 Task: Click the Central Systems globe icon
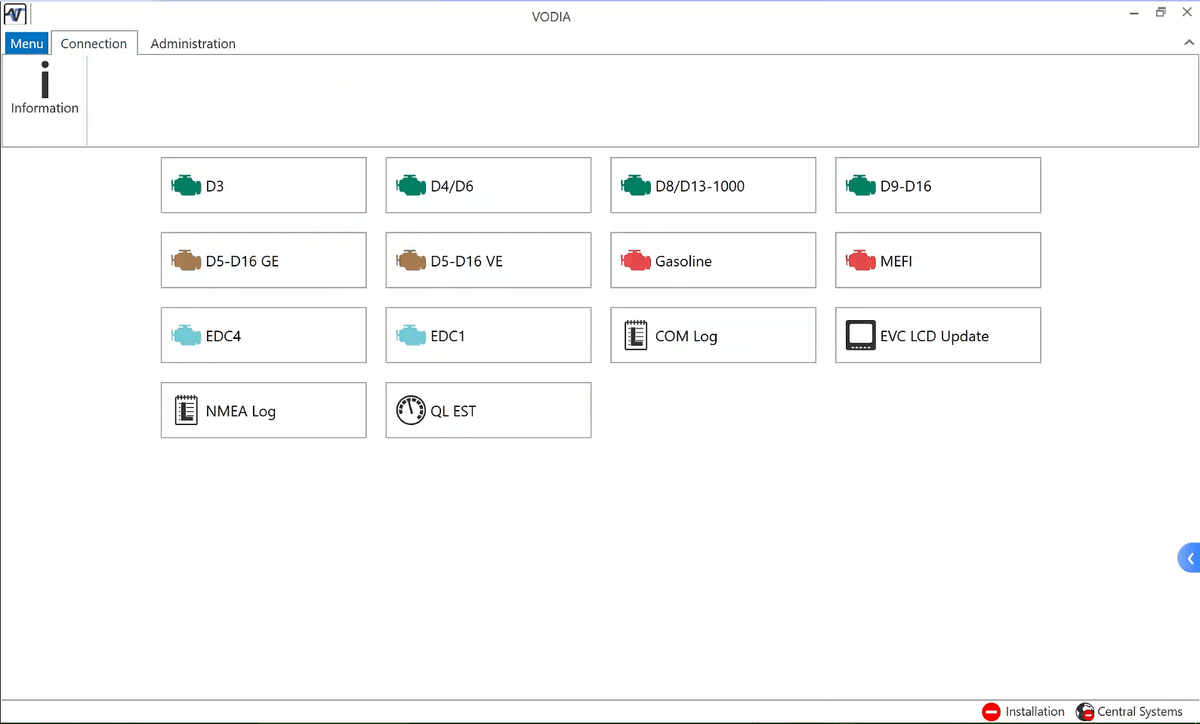point(1084,711)
